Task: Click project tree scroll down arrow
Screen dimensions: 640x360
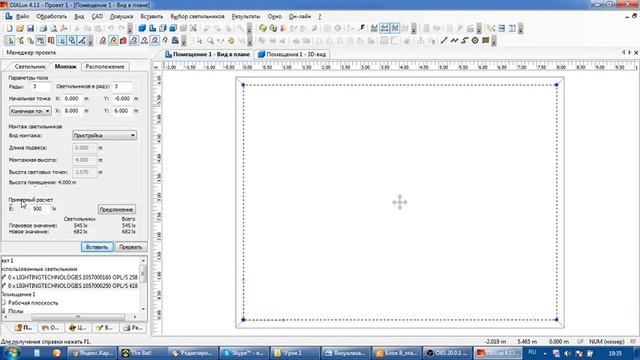Action: (143, 309)
